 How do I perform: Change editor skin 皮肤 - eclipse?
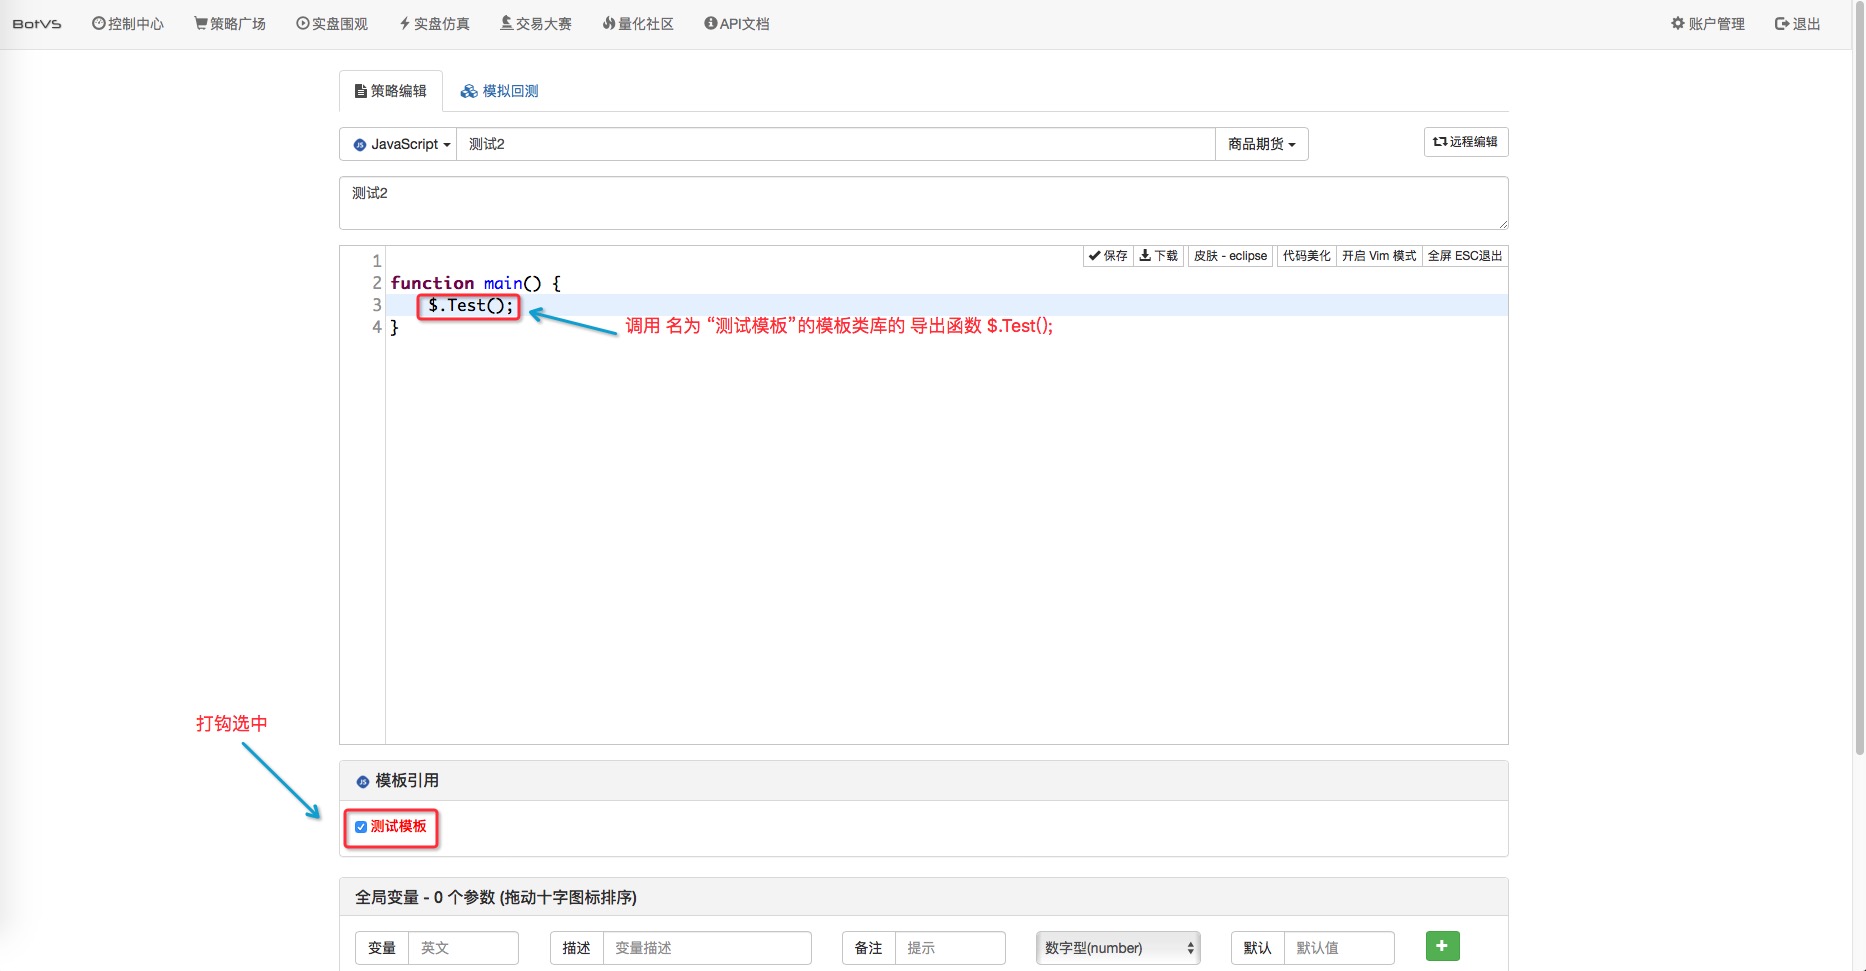click(x=1231, y=256)
